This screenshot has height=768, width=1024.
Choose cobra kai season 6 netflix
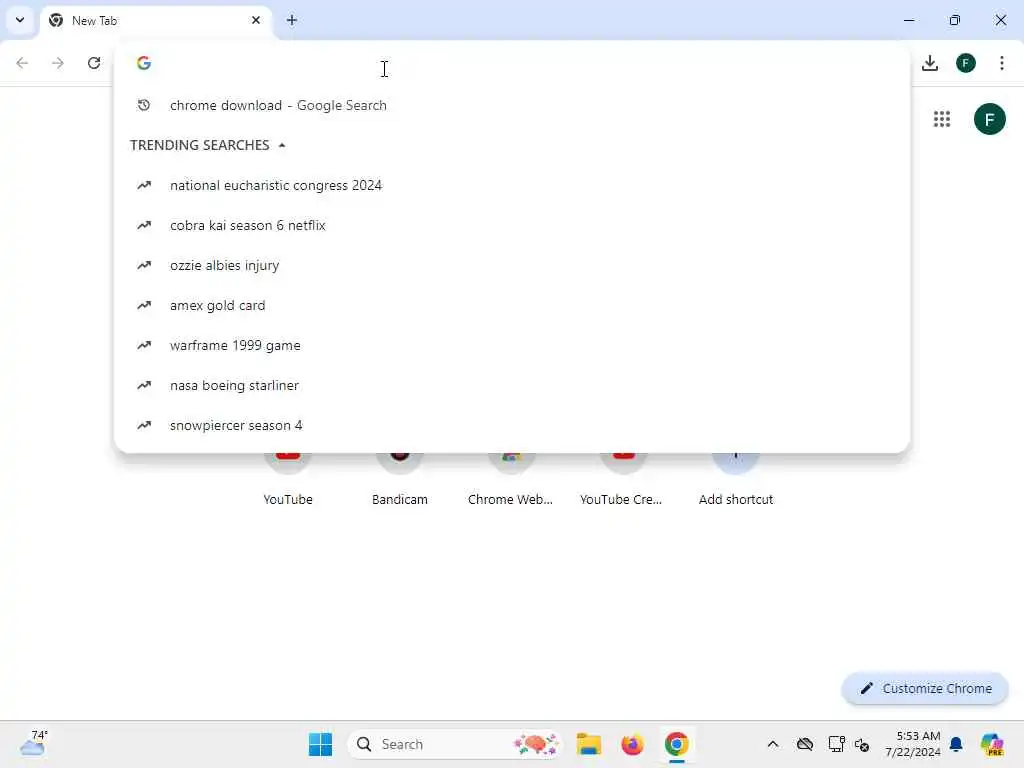512,225
